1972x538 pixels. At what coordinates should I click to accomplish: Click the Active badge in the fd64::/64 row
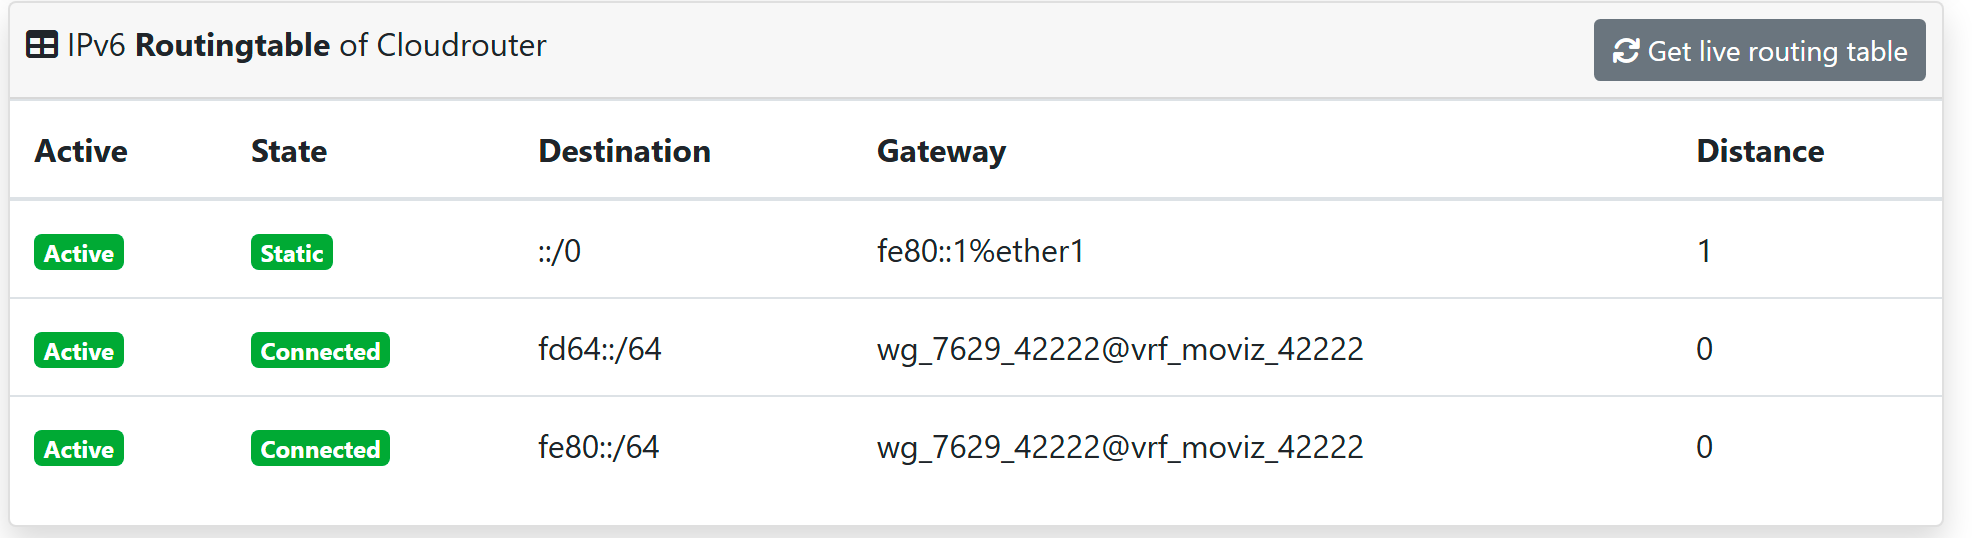point(79,351)
